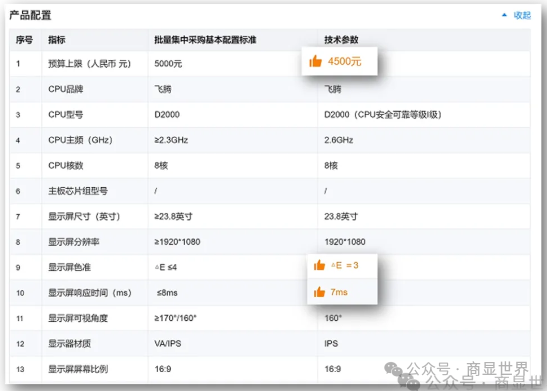Screen dimensions: 547x391
Task: Click the 23.8英寸 technical parameter
Action: (x=341, y=217)
